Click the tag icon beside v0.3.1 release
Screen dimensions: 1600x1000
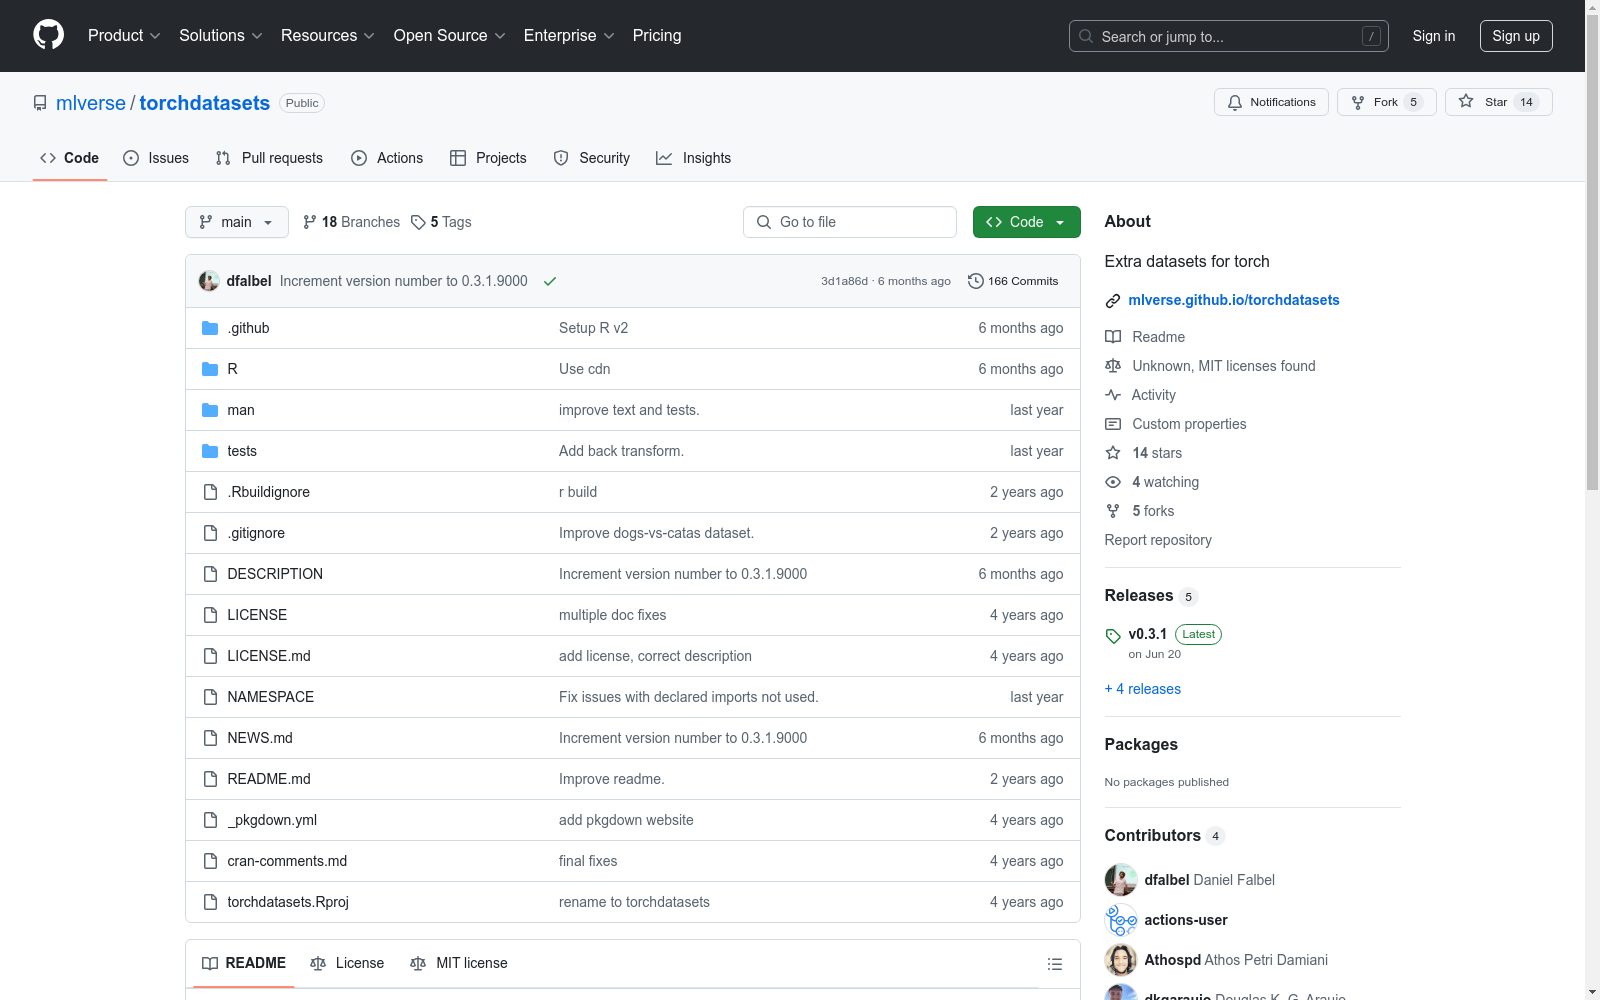pyautogui.click(x=1113, y=636)
